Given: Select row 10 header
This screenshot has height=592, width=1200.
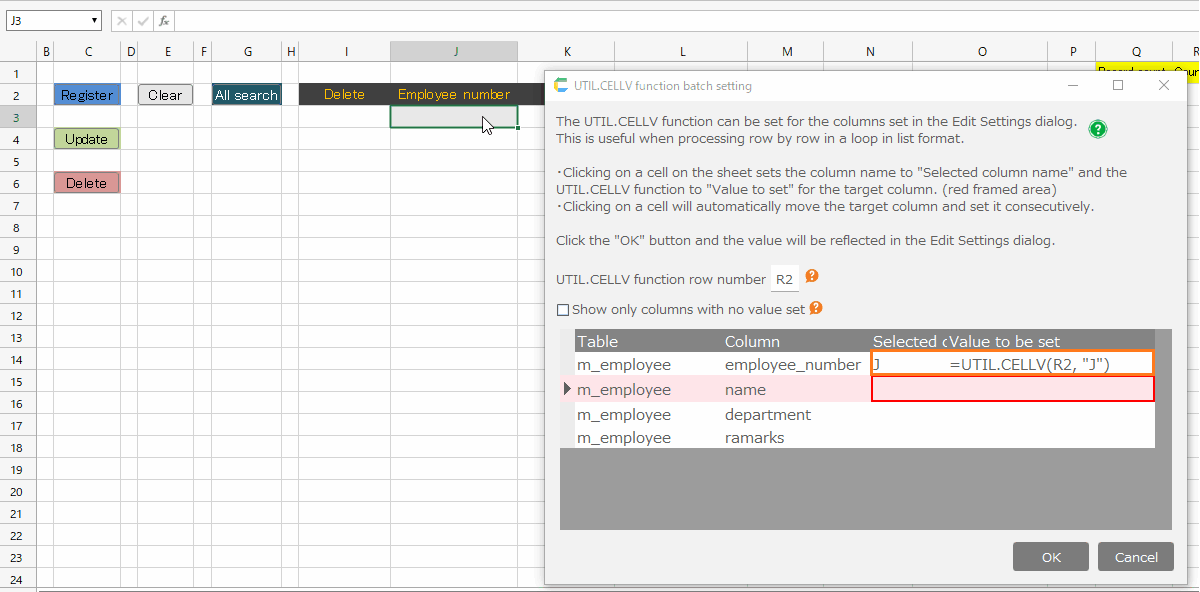Looking at the screenshot, I should (17, 271).
